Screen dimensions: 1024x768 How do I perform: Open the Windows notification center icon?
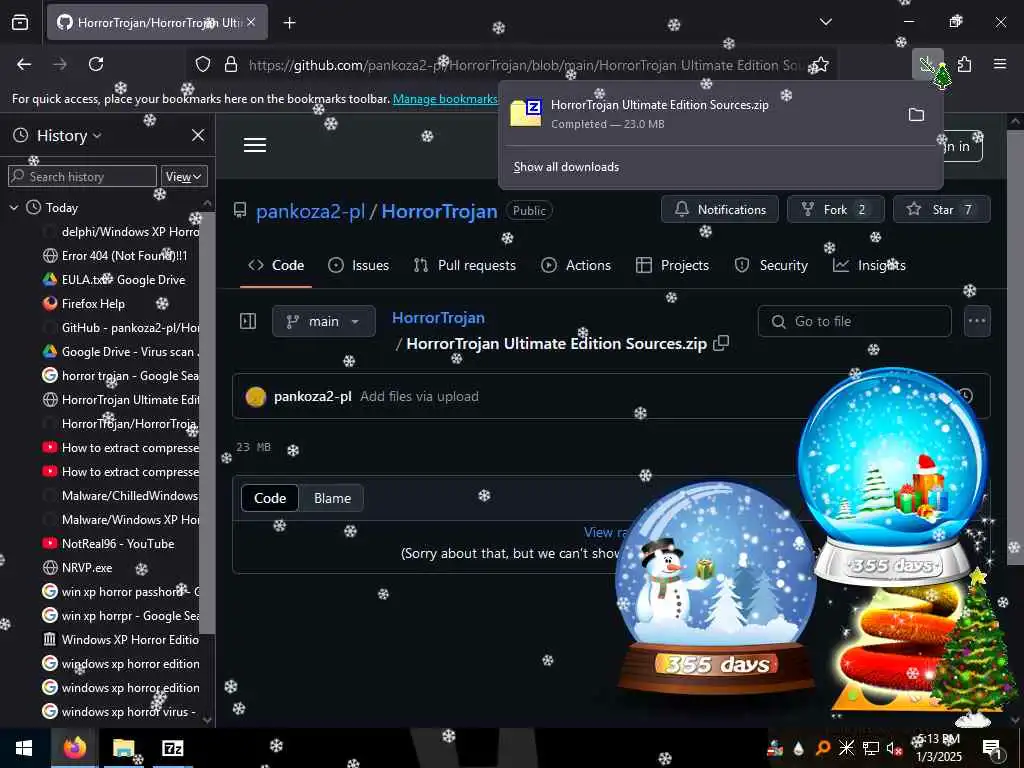point(993,749)
